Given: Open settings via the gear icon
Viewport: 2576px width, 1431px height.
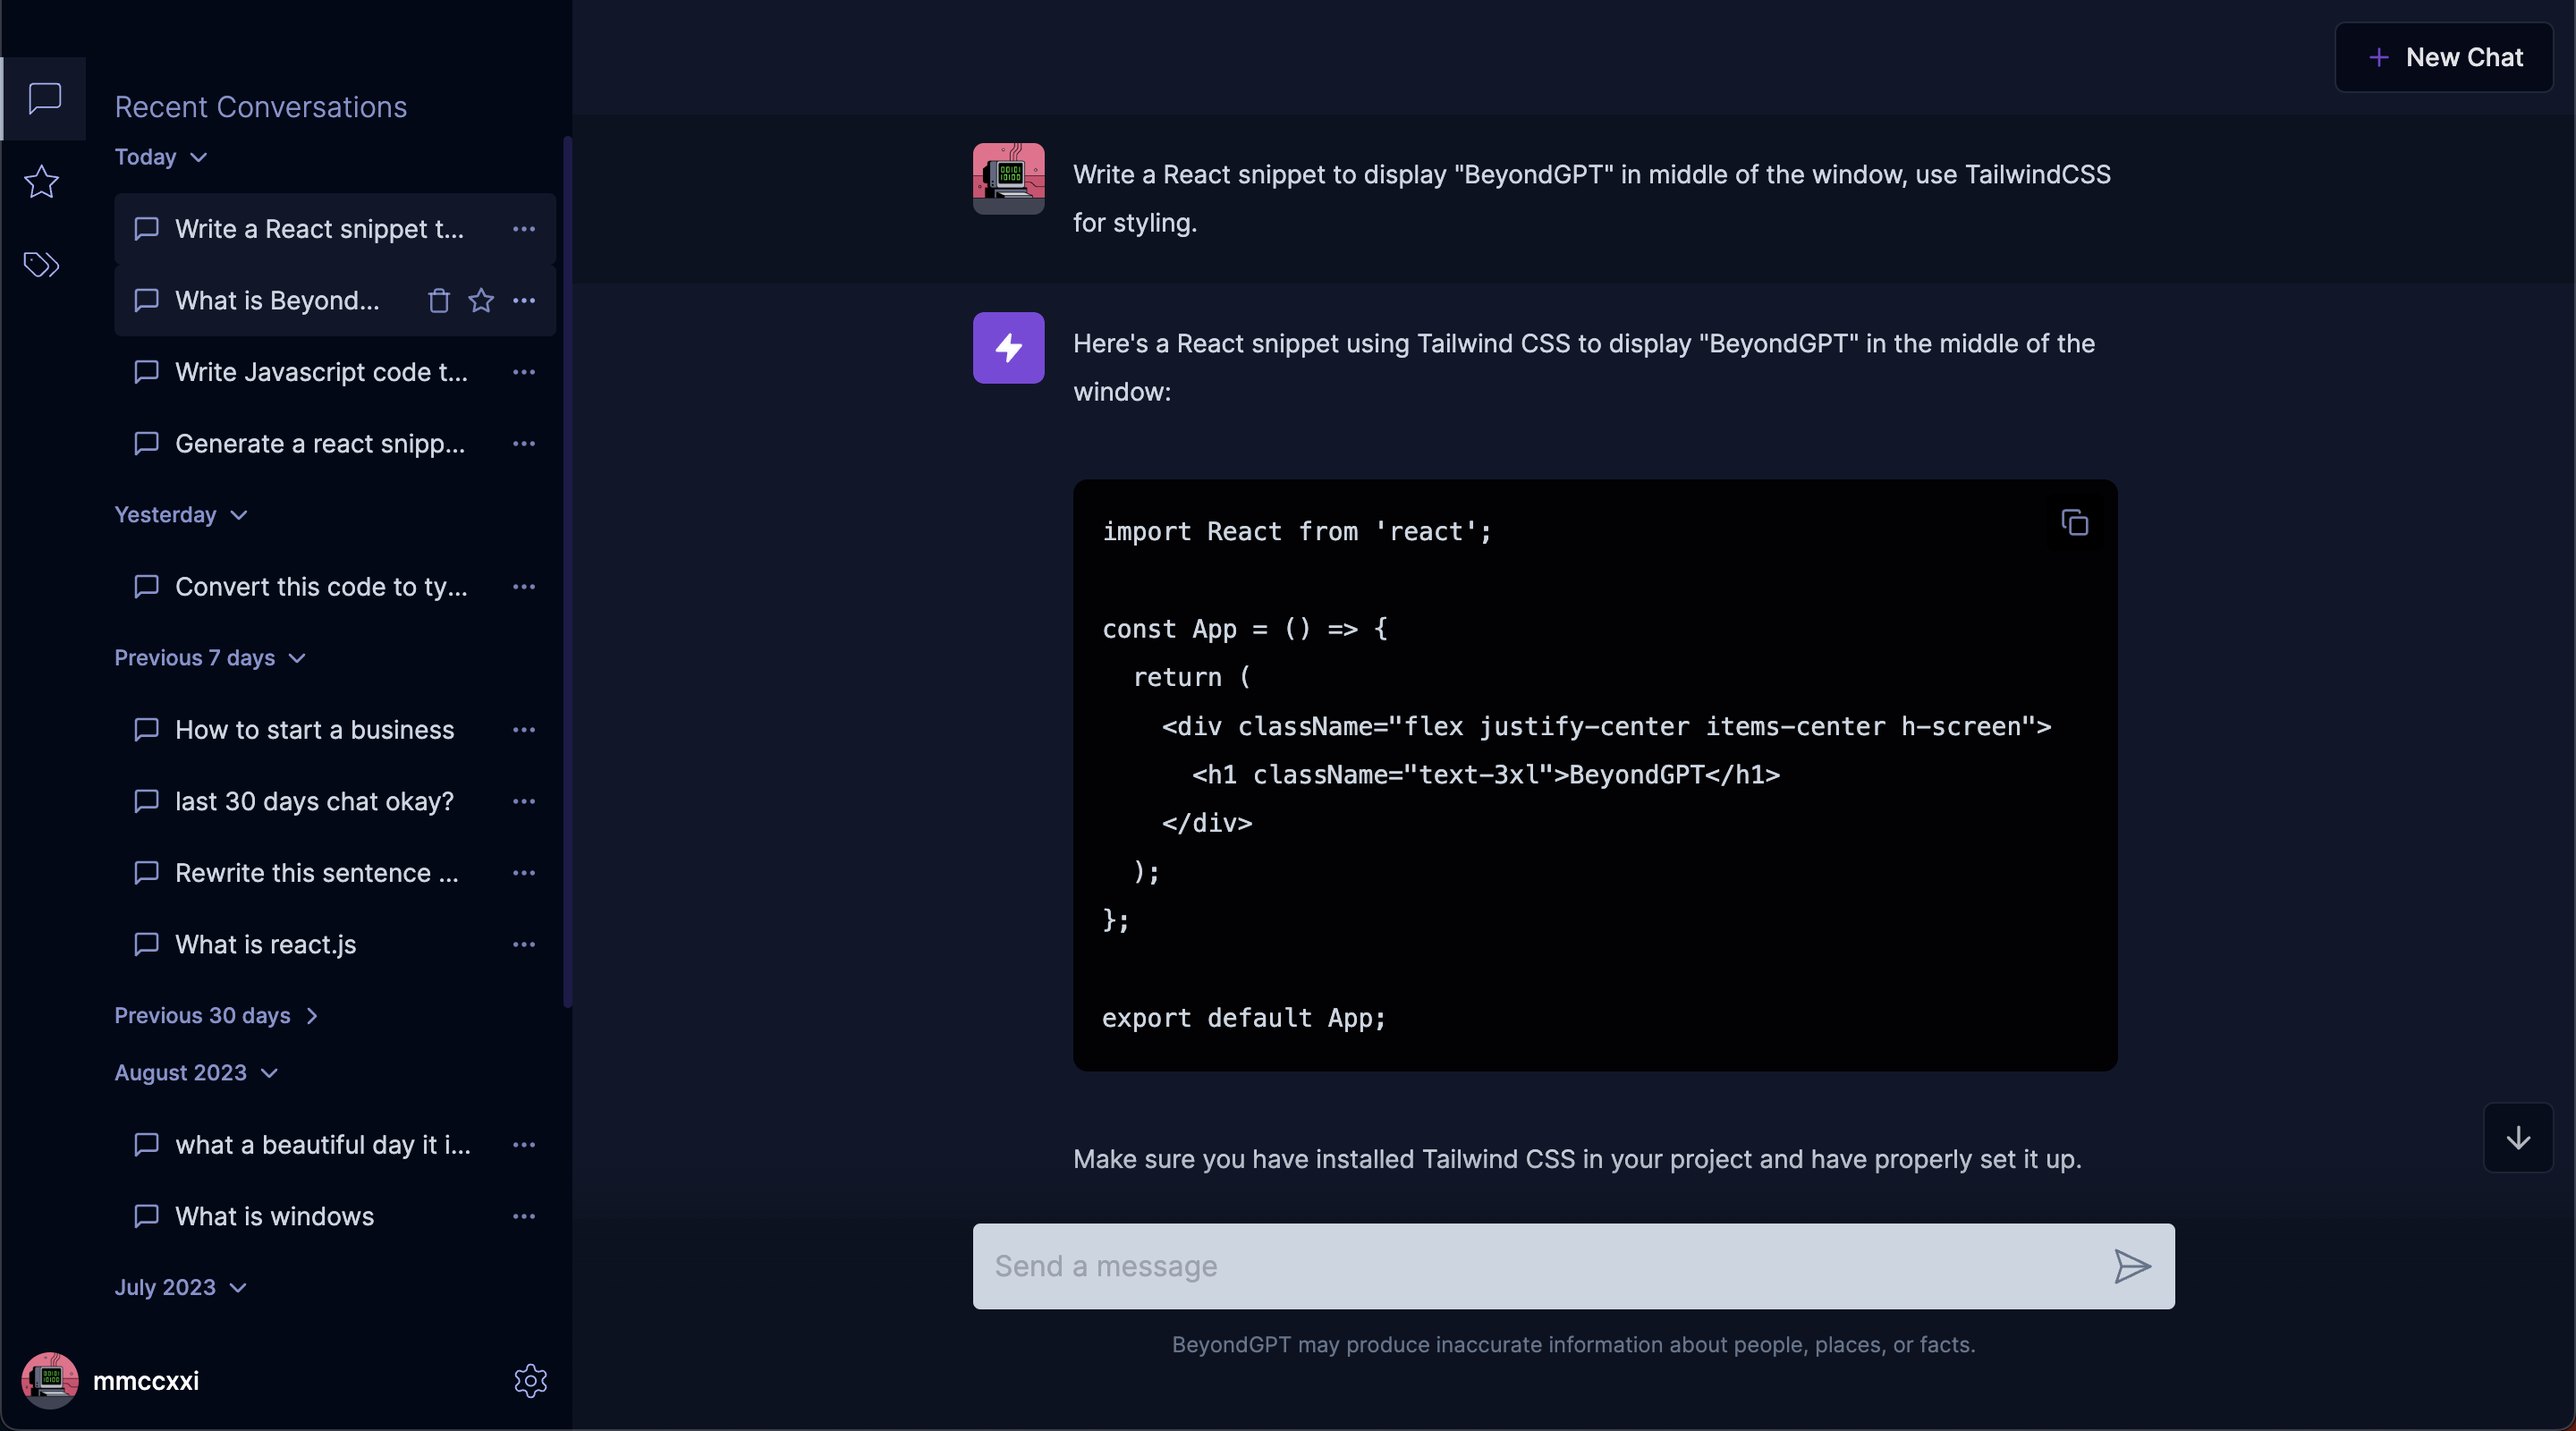Looking at the screenshot, I should tap(530, 1380).
